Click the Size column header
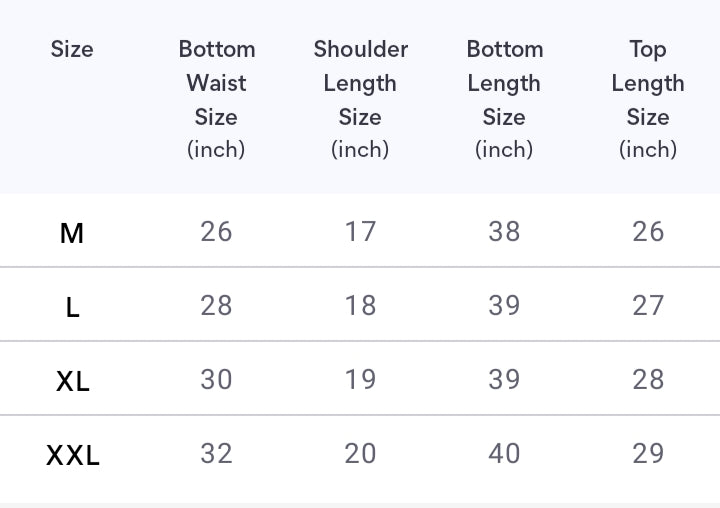The width and height of the screenshot is (720, 508). [72, 49]
